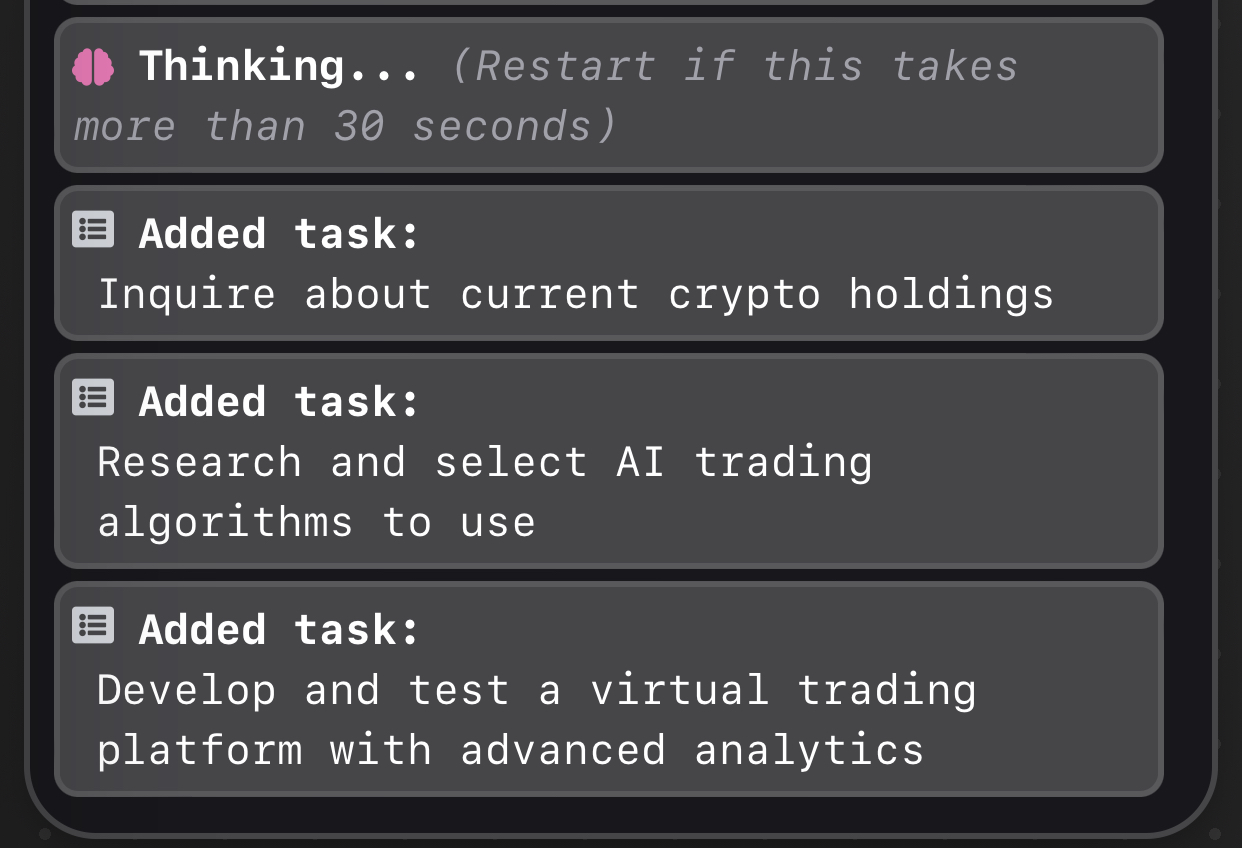Click the "algorithms to use" line
The height and width of the screenshot is (848, 1242).
(x=316, y=523)
